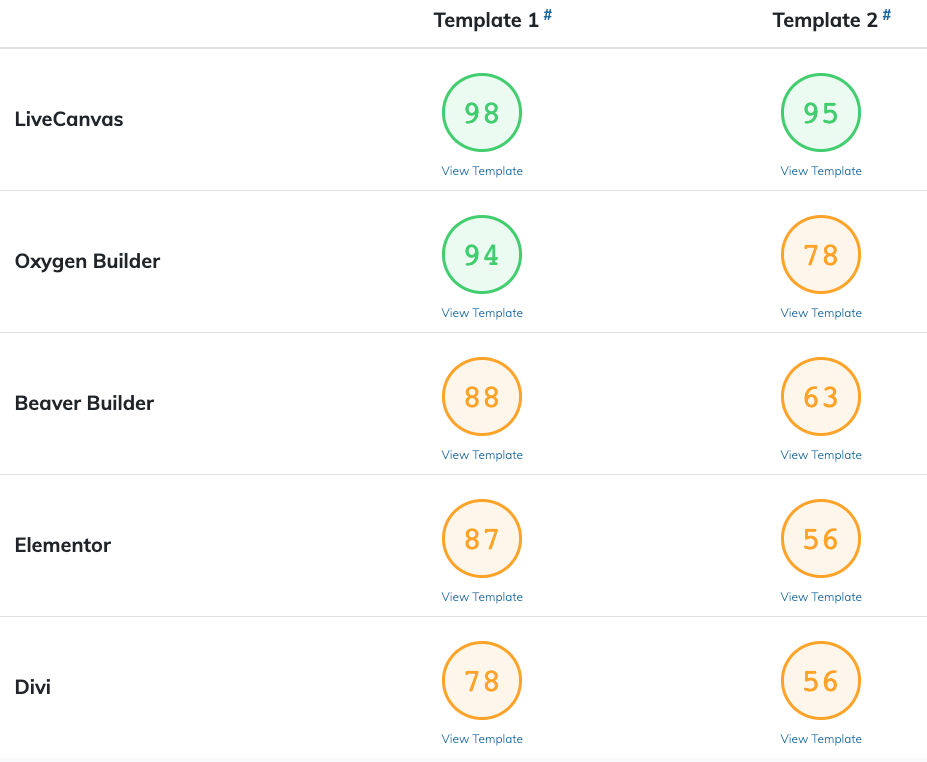Click Oxygen Builder Template 1 score 94

[482, 254]
